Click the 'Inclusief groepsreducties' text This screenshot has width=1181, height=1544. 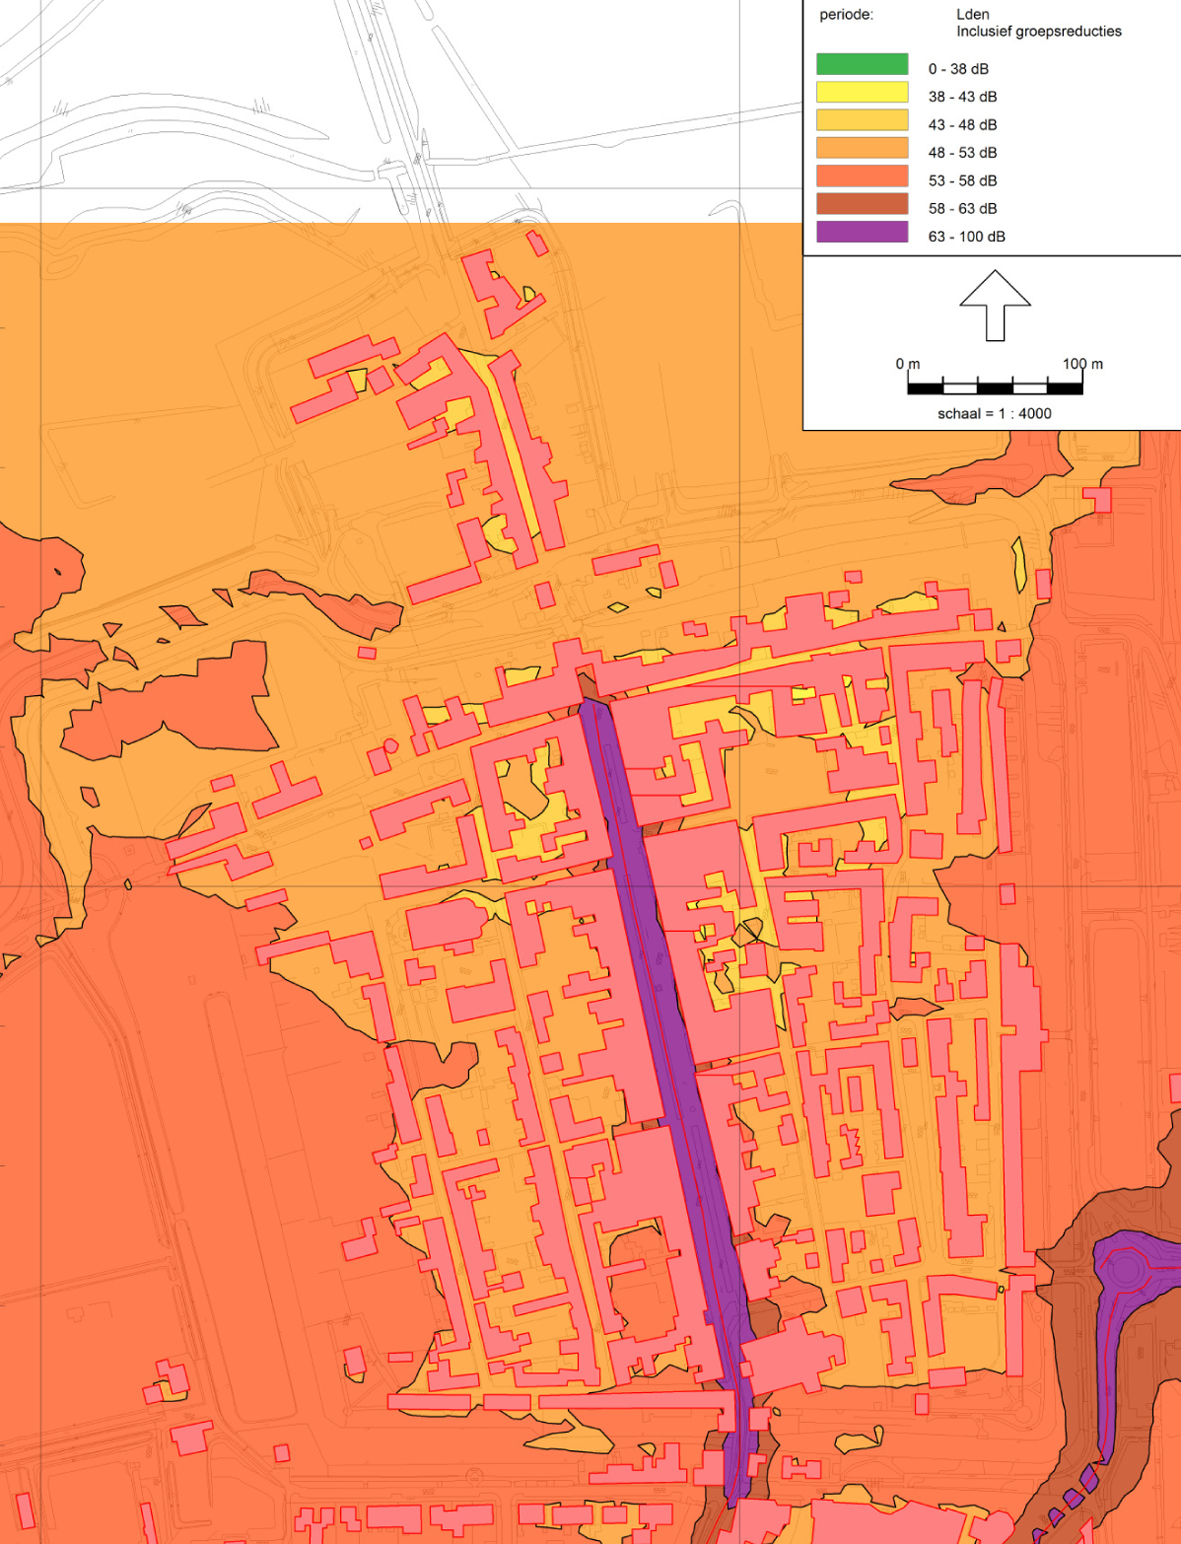coord(1038,31)
